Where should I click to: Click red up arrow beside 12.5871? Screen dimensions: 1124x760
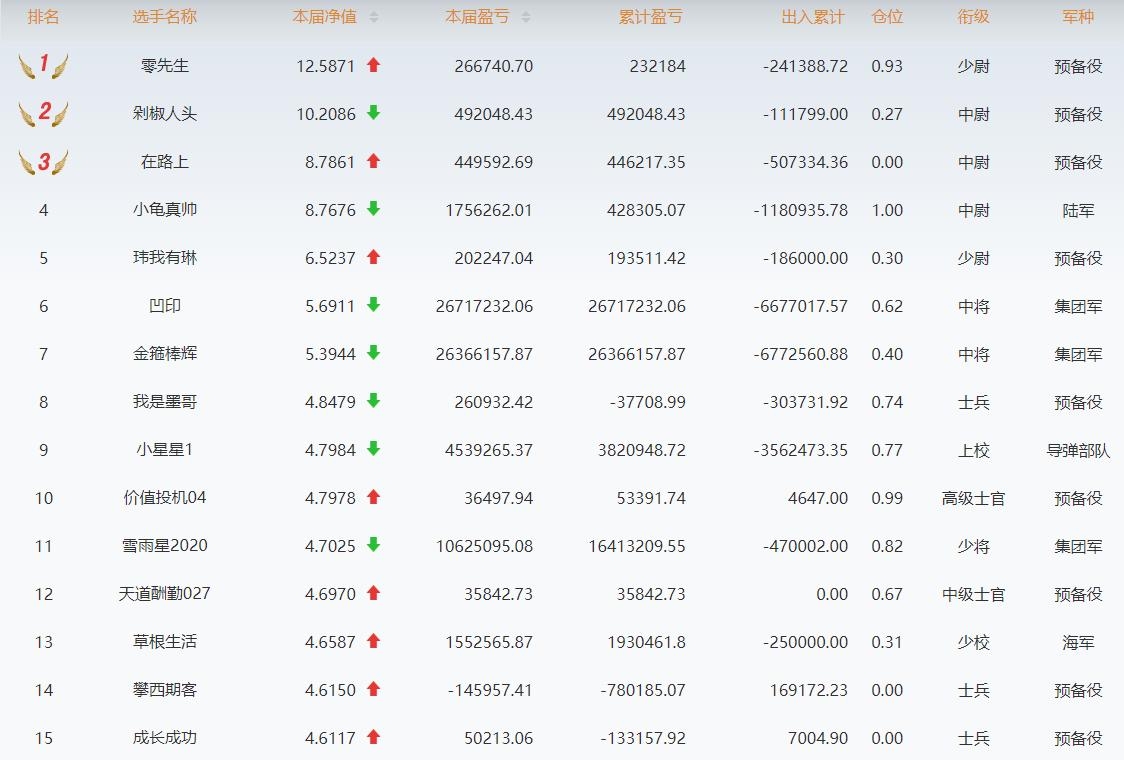(373, 65)
